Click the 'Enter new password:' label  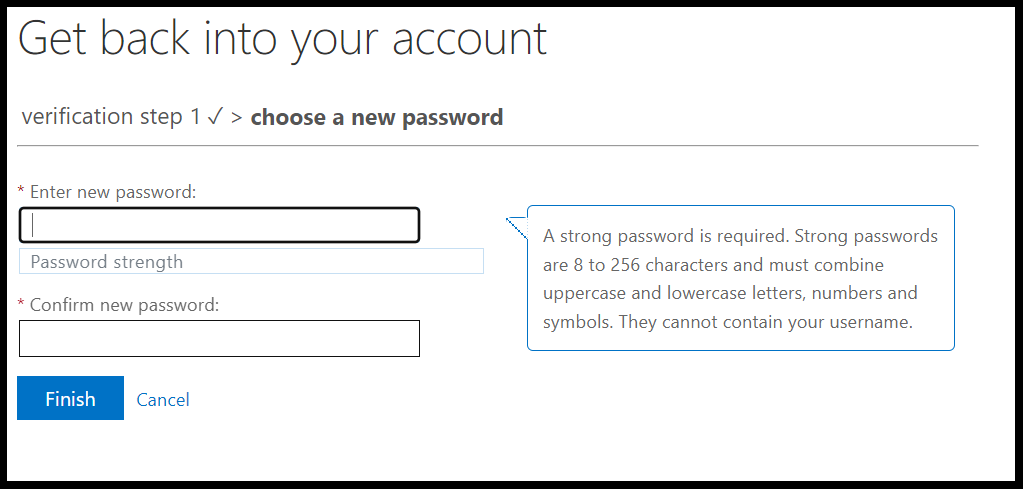pyautogui.click(x=113, y=191)
